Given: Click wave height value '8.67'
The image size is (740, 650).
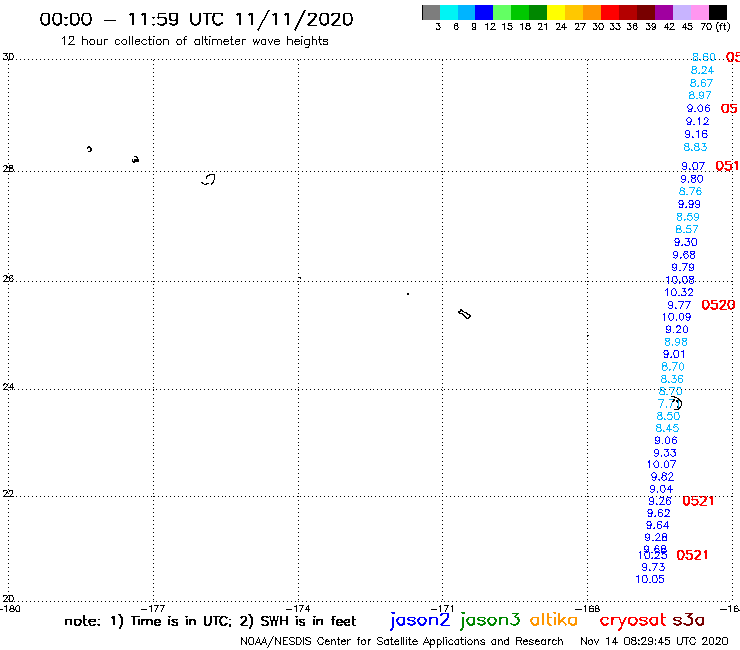Looking at the screenshot, I should click(x=701, y=83).
